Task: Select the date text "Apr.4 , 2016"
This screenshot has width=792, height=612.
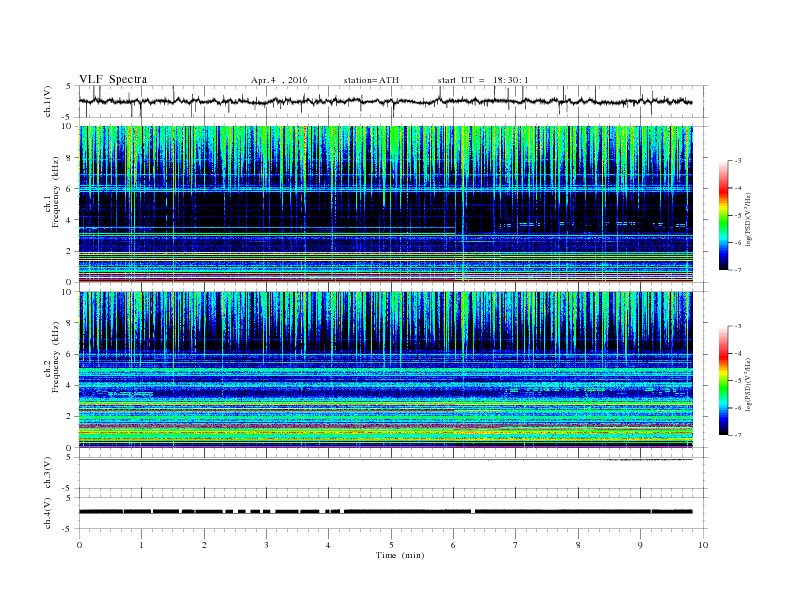Action: click(279, 80)
